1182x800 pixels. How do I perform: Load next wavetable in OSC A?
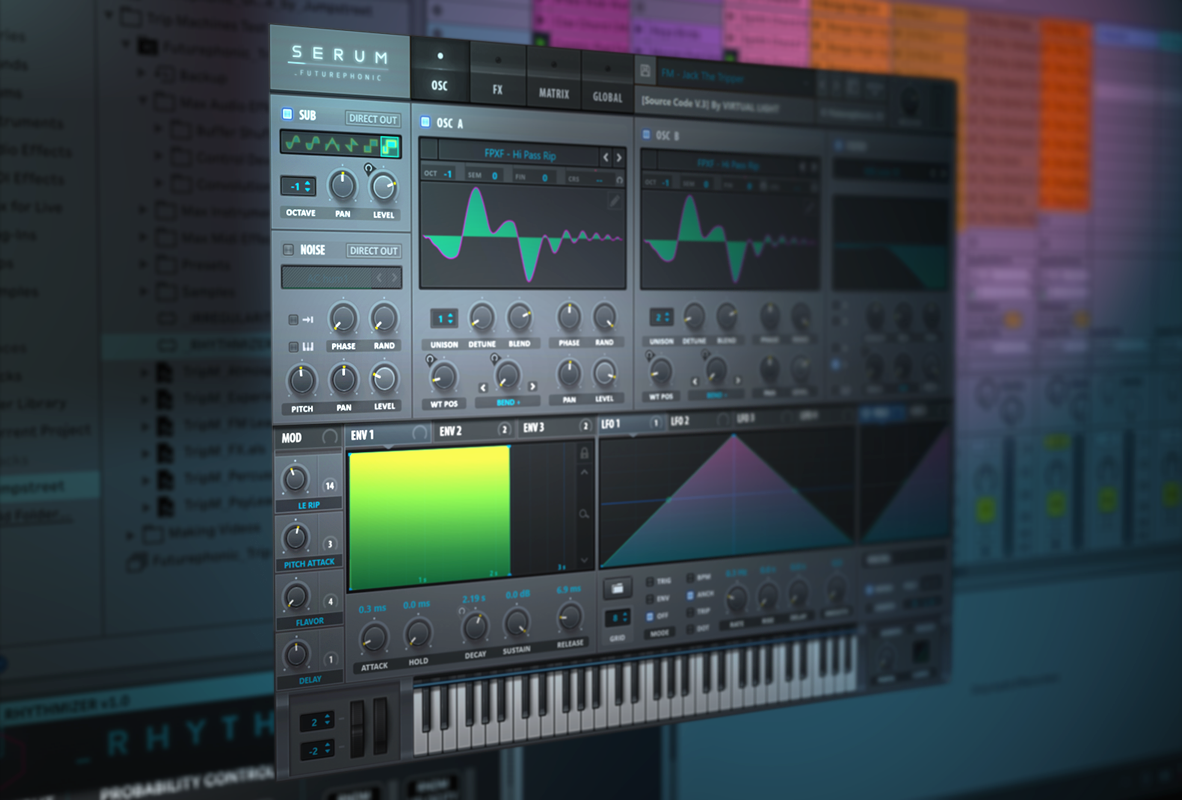point(619,157)
